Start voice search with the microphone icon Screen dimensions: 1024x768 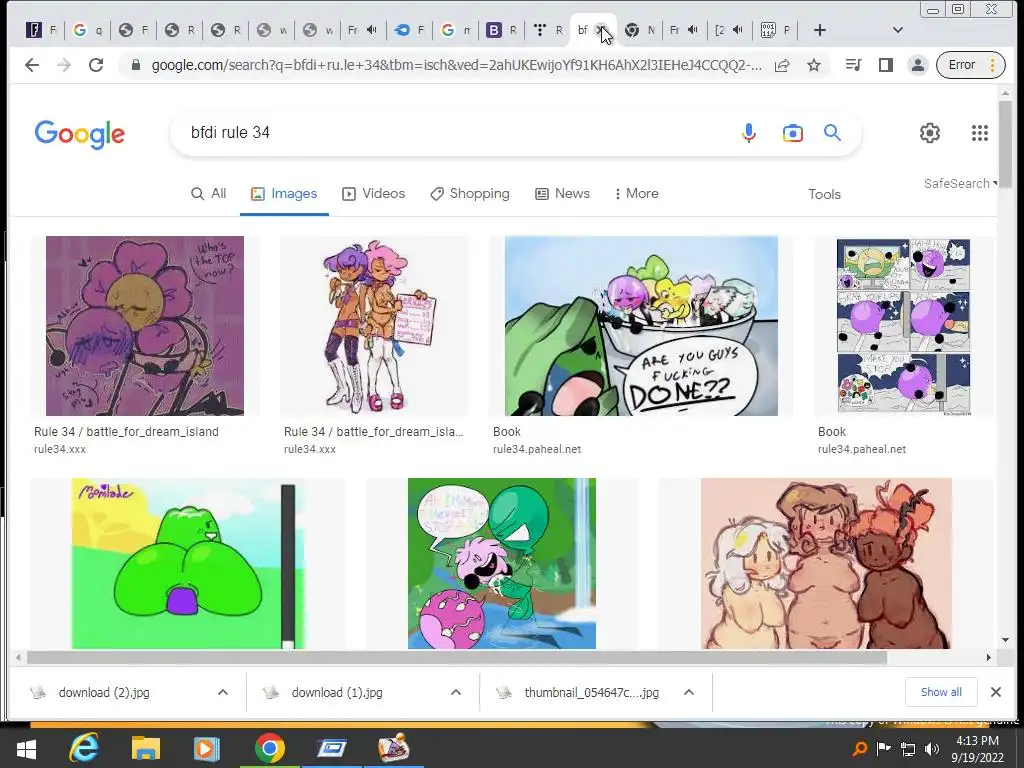(749, 133)
